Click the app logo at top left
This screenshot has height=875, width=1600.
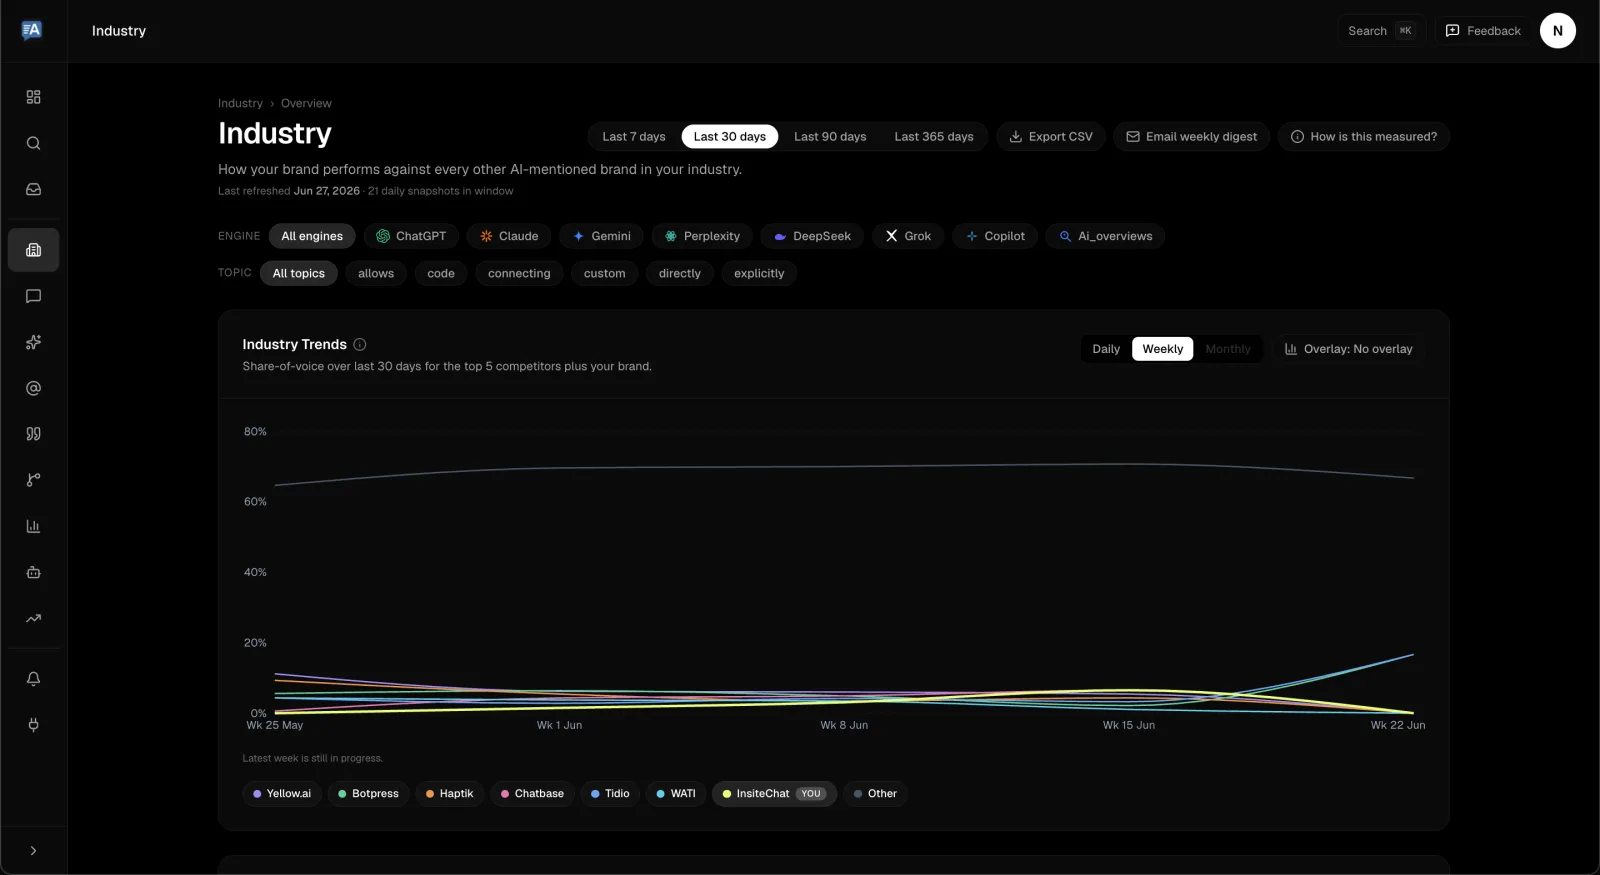coord(32,30)
